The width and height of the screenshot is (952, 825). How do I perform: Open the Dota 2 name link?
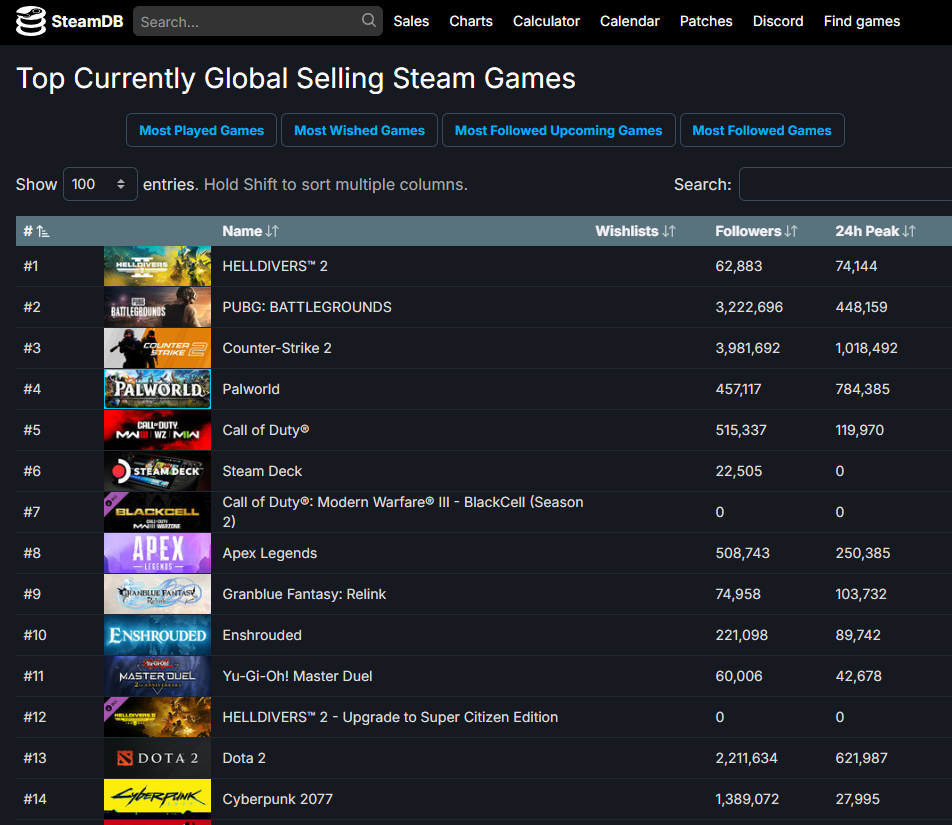click(x=243, y=758)
